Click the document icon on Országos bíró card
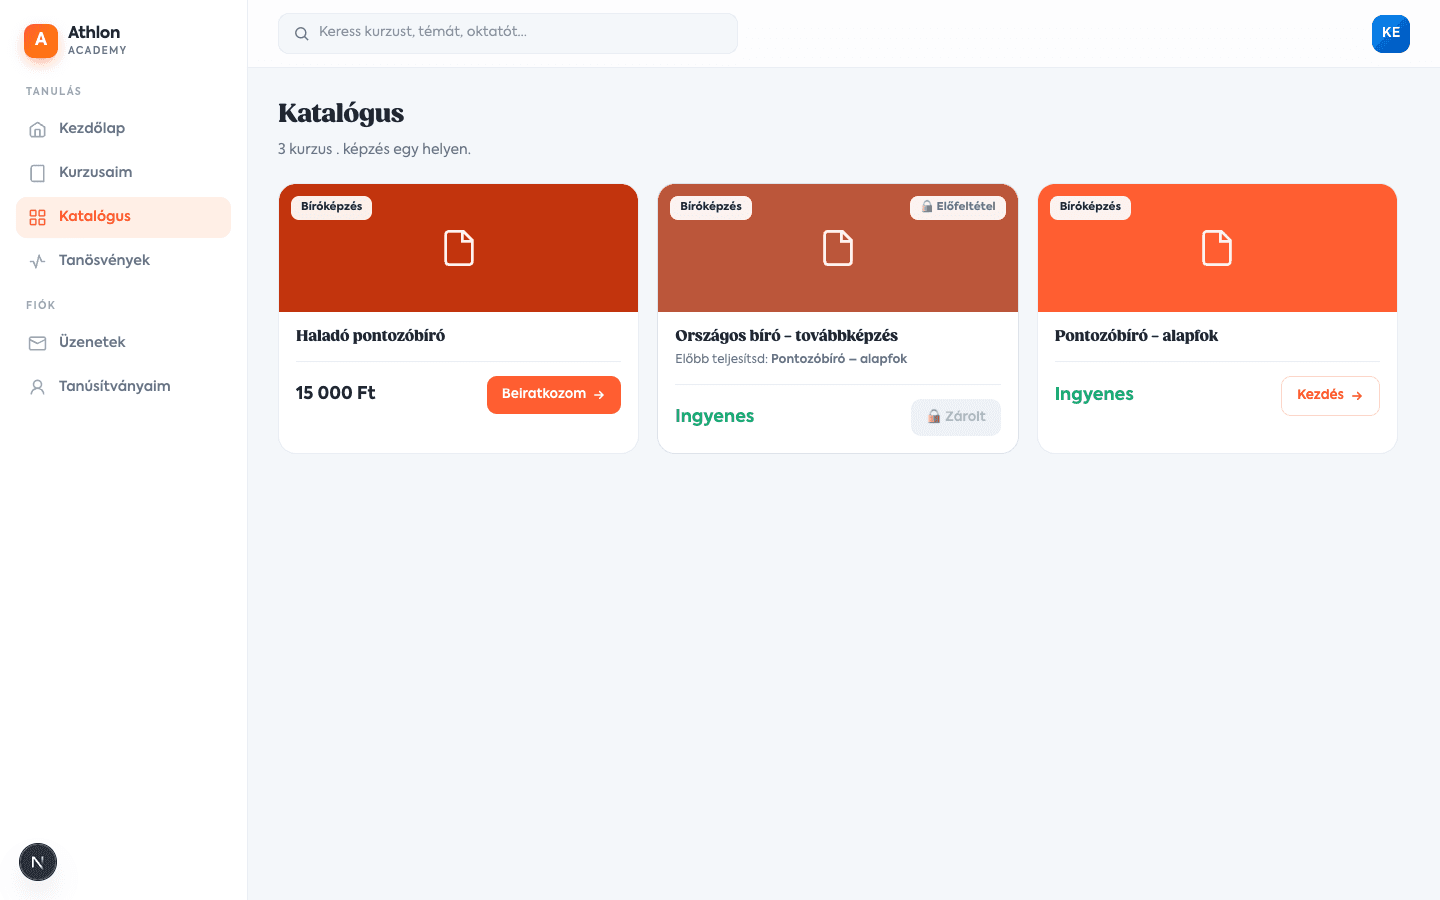This screenshot has height=900, width=1440. (838, 248)
